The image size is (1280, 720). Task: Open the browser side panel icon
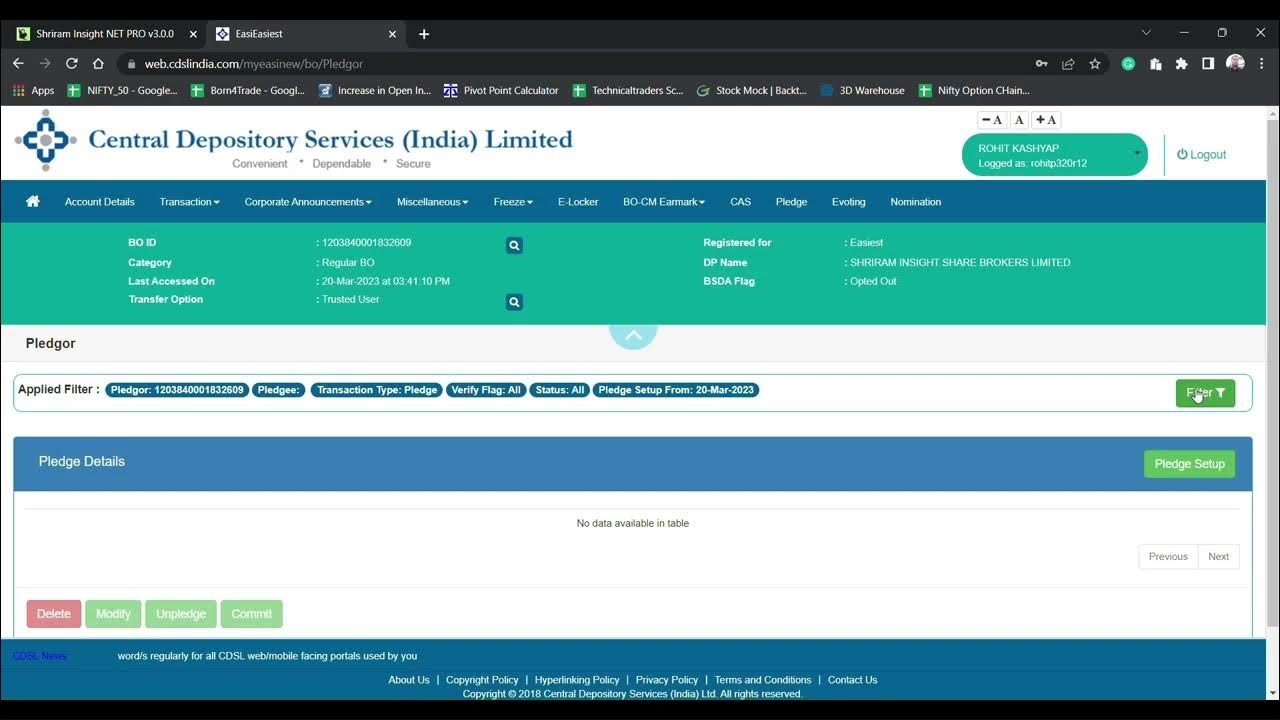coord(1208,64)
